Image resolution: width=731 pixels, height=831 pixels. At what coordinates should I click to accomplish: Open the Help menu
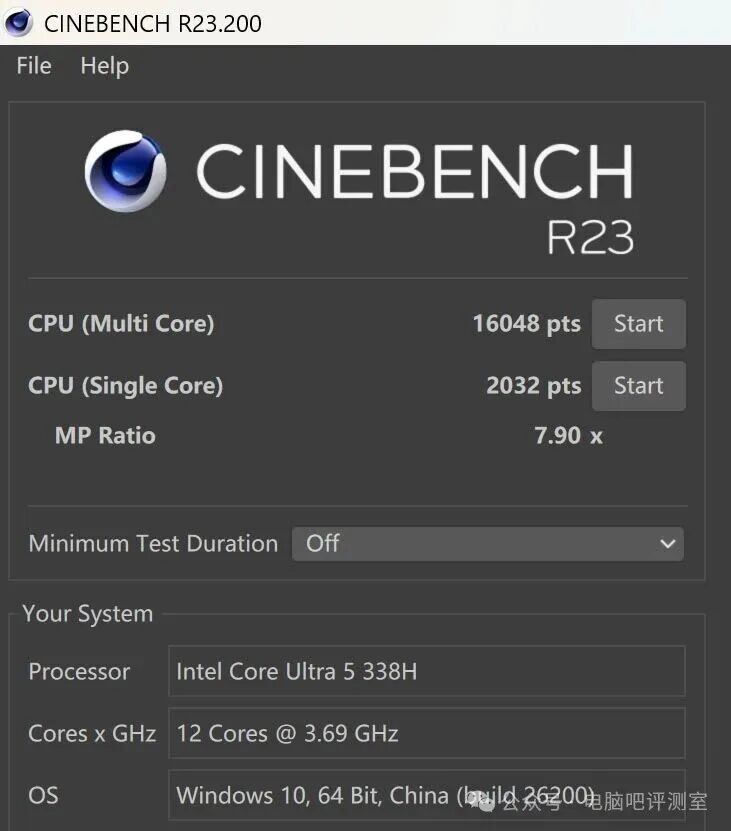(104, 66)
